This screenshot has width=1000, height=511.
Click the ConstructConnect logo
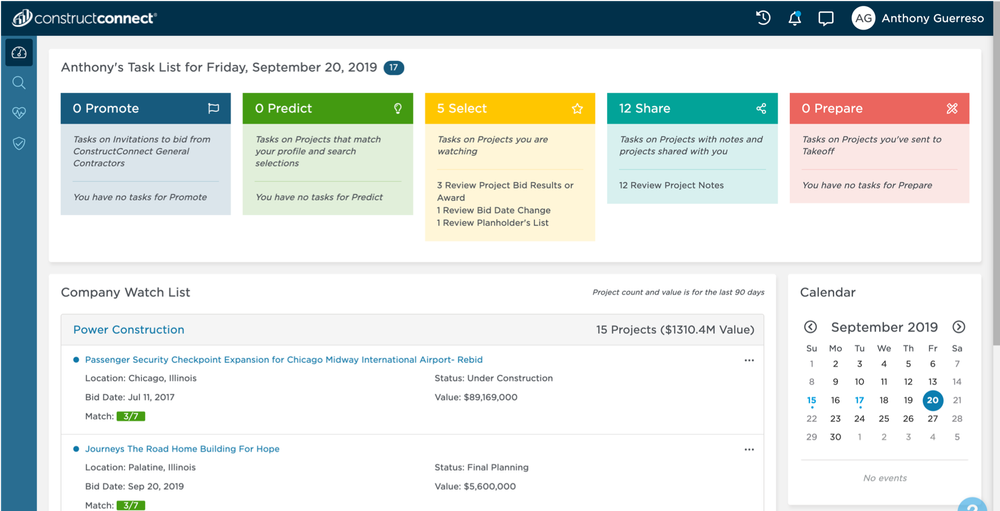(84, 18)
